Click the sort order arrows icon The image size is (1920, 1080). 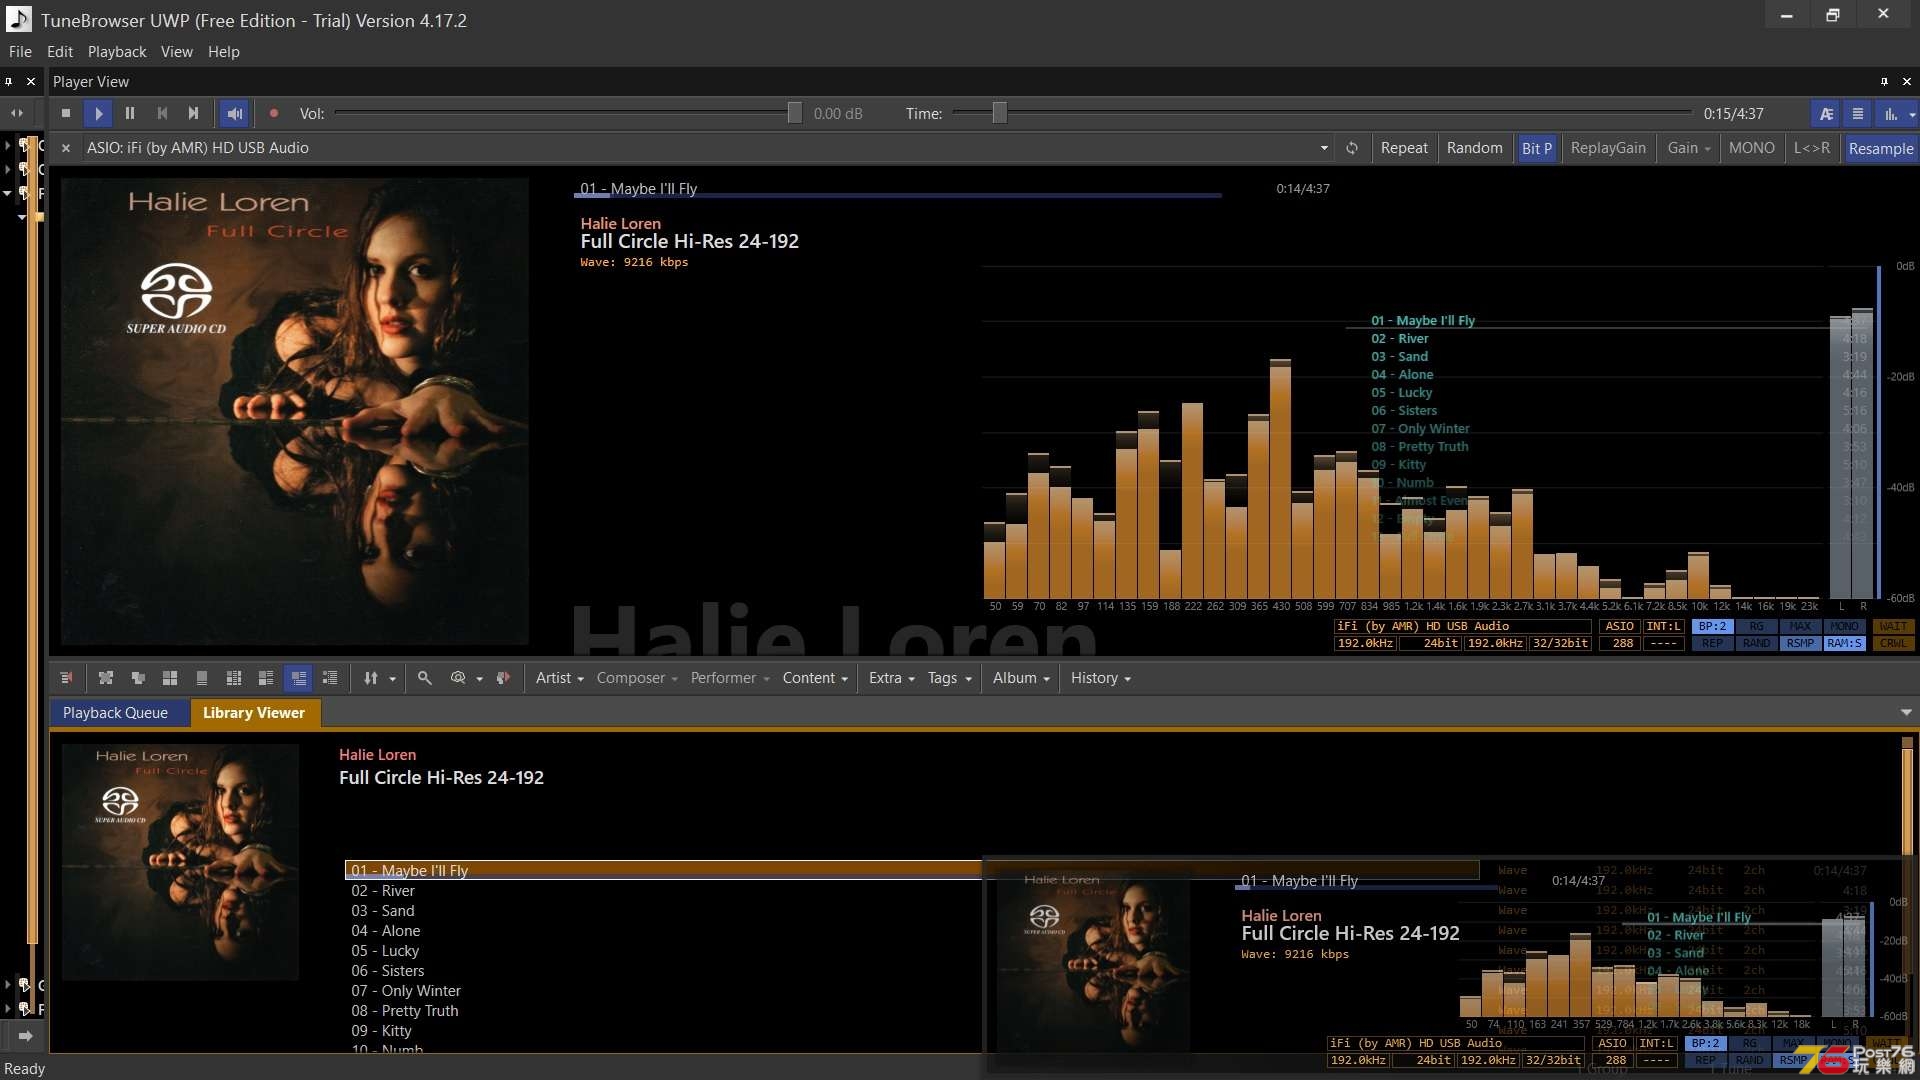click(371, 678)
